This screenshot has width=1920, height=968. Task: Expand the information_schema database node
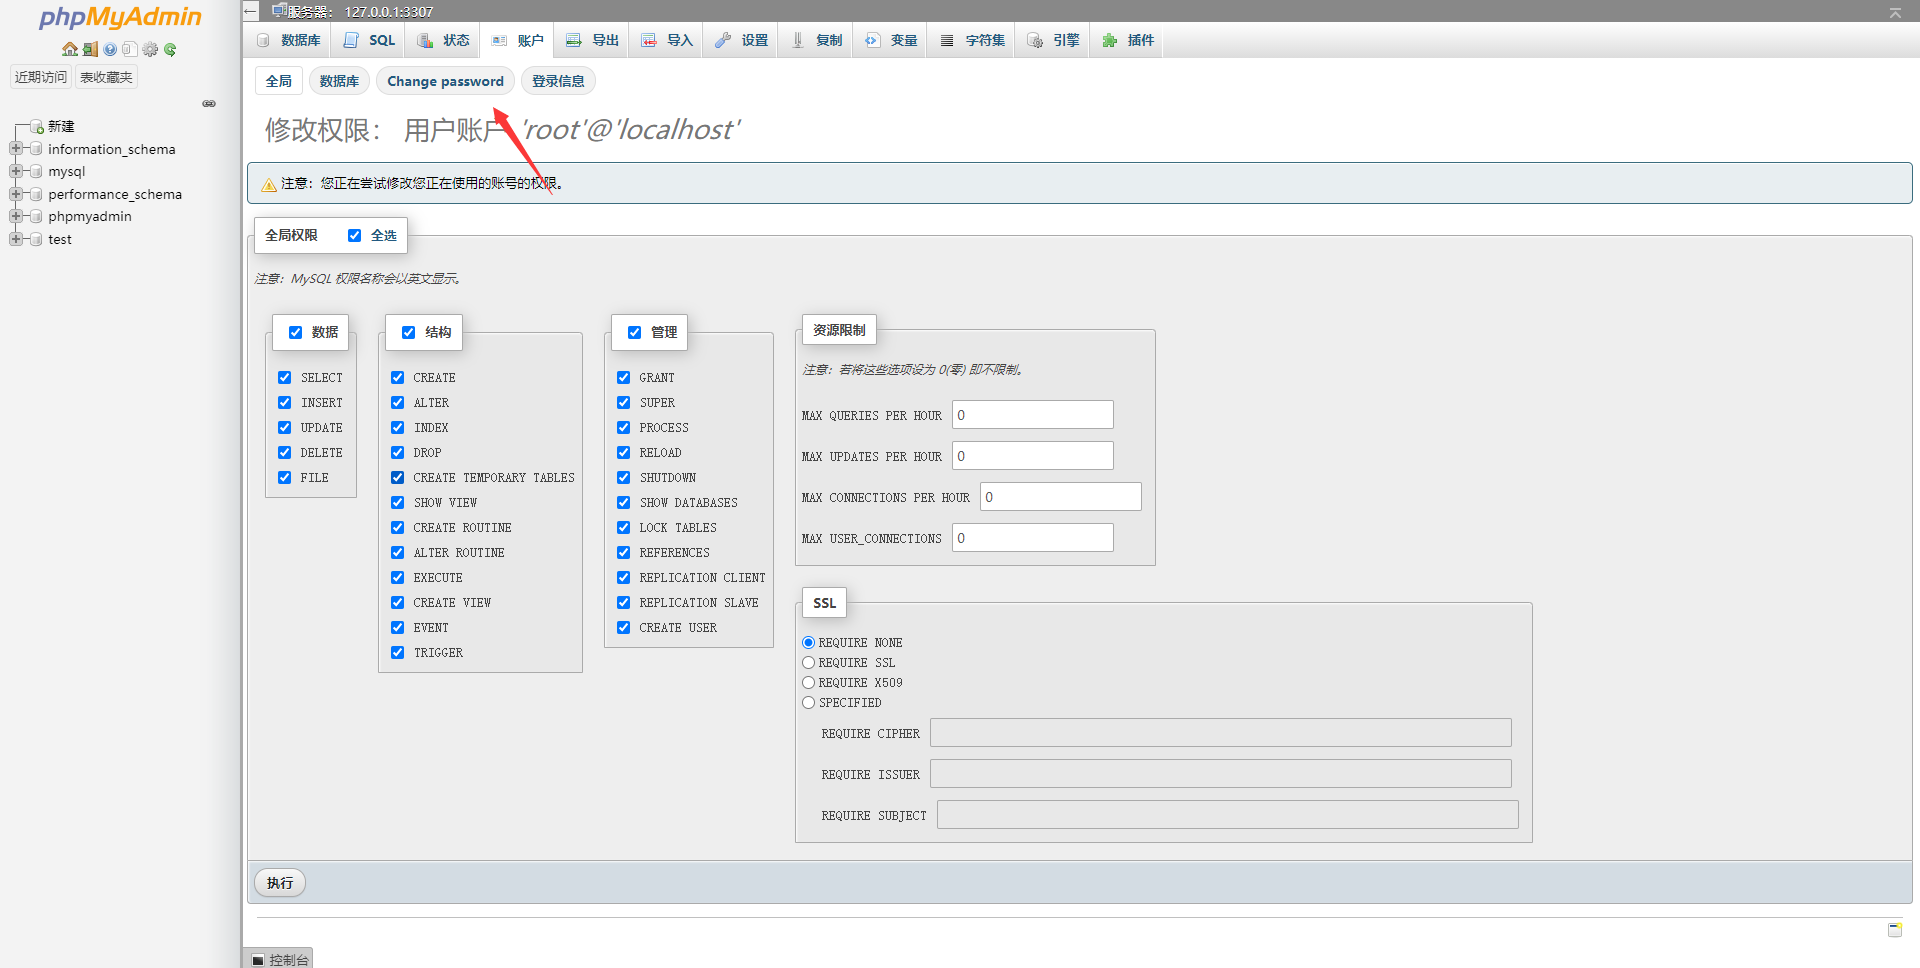(x=15, y=149)
